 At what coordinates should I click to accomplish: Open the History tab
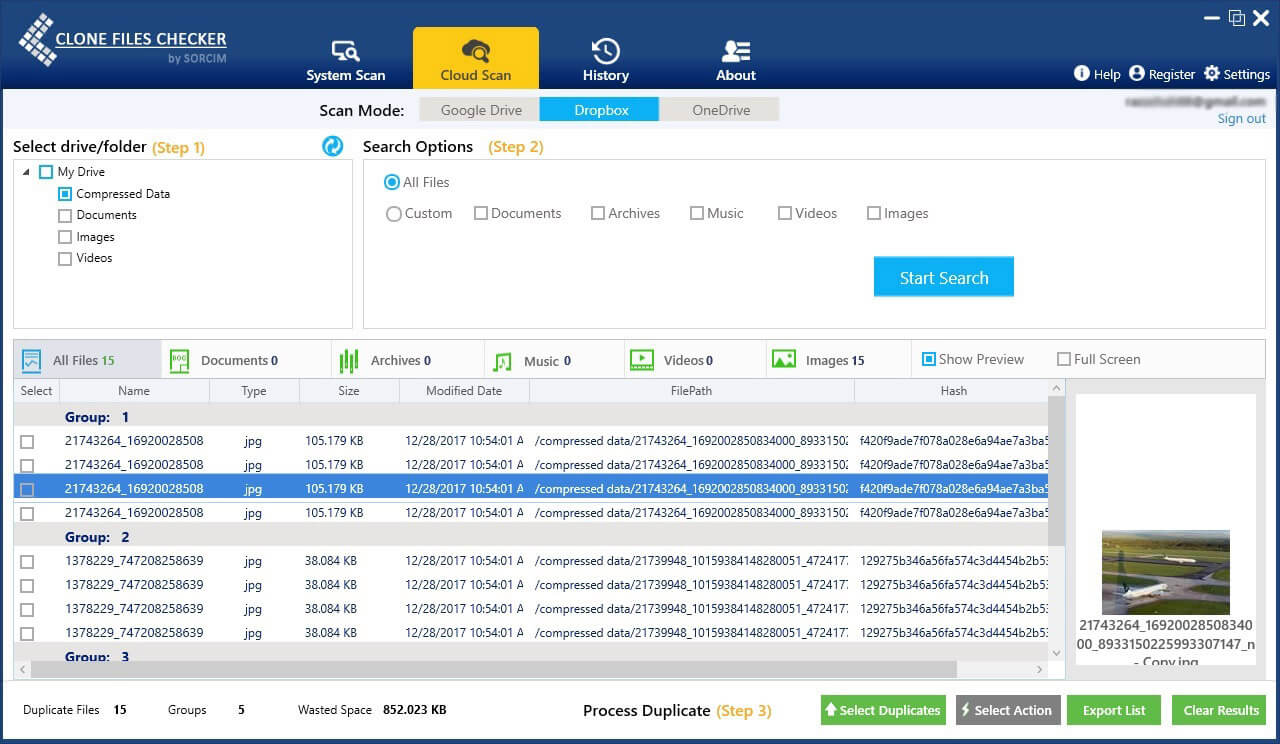(x=606, y=60)
